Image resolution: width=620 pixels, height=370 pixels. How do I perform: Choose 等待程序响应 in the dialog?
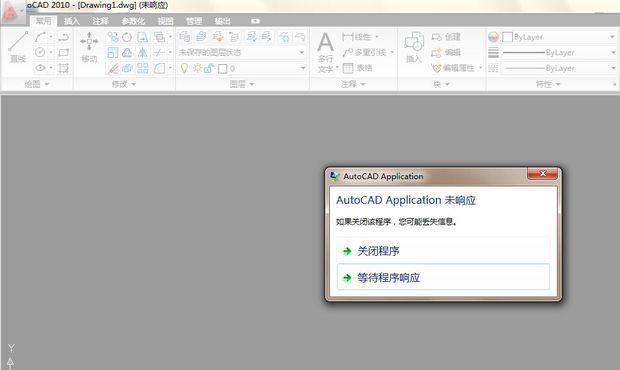[443, 277]
